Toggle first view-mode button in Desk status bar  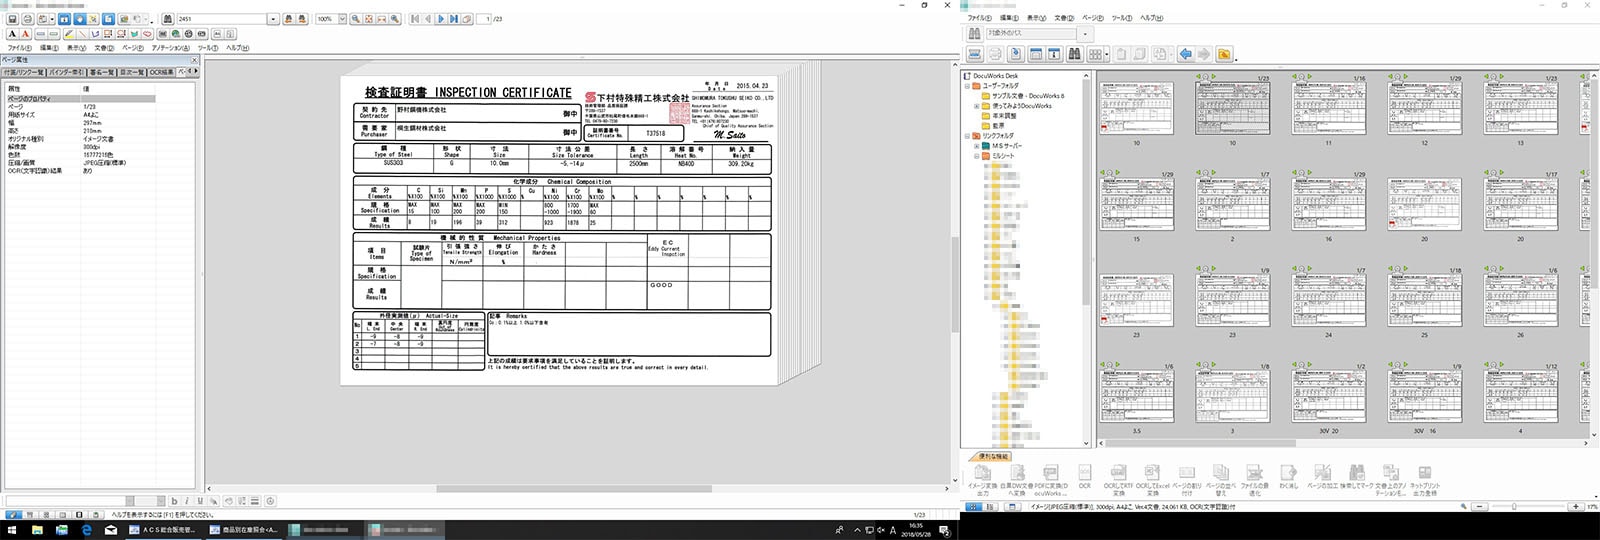(x=973, y=506)
